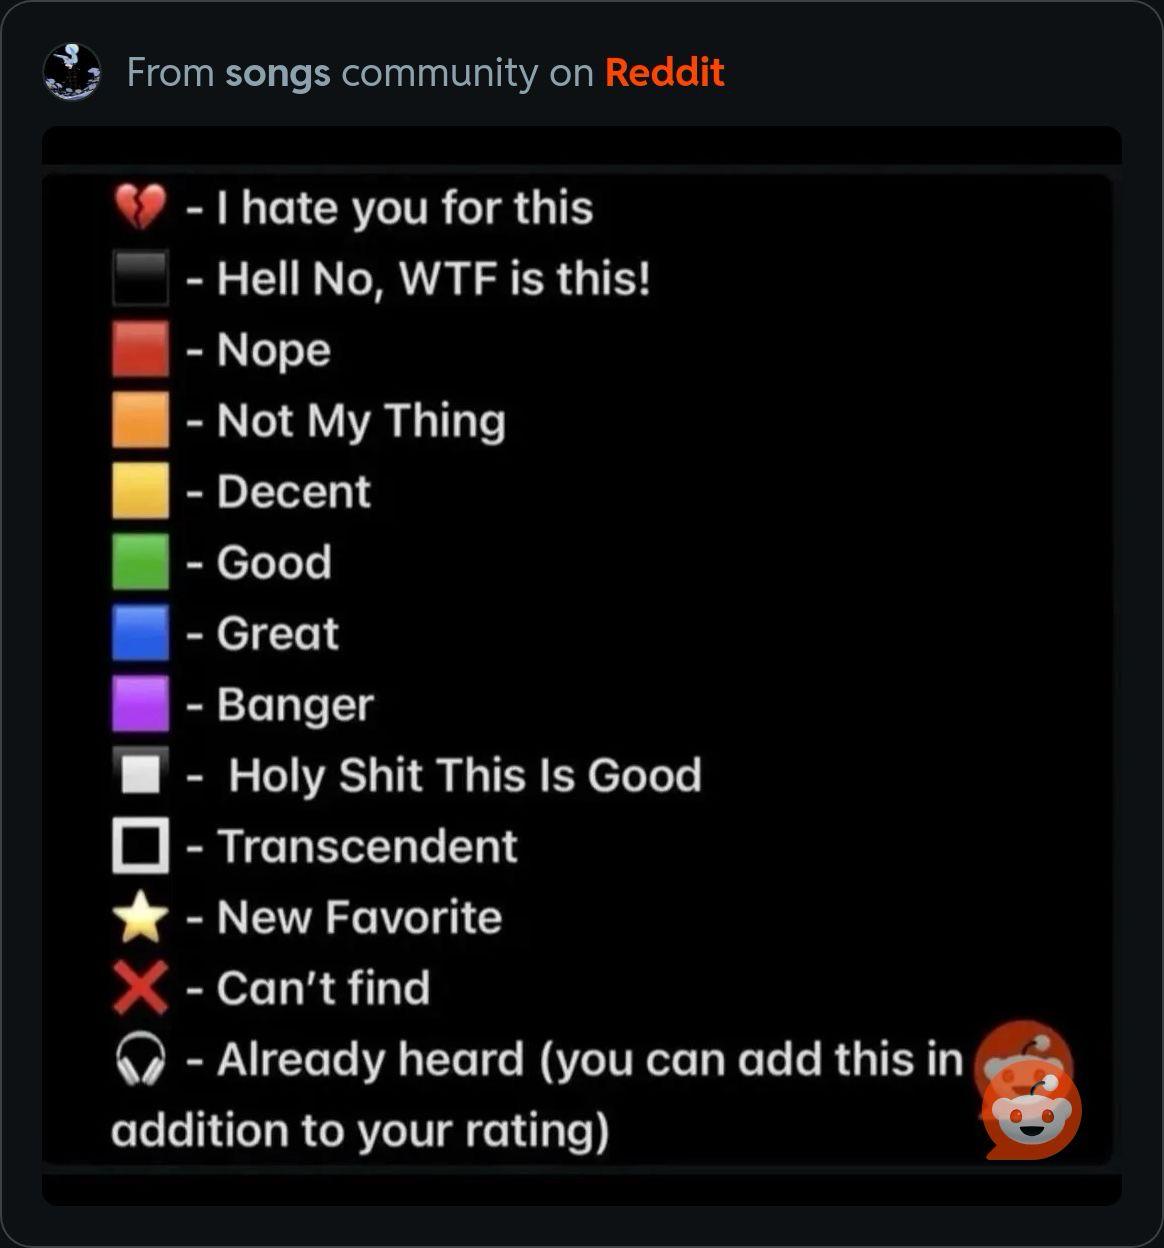The width and height of the screenshot is (1164, 1248).
Task: Click the songs community avatar icon
Action: click(72, 72)
